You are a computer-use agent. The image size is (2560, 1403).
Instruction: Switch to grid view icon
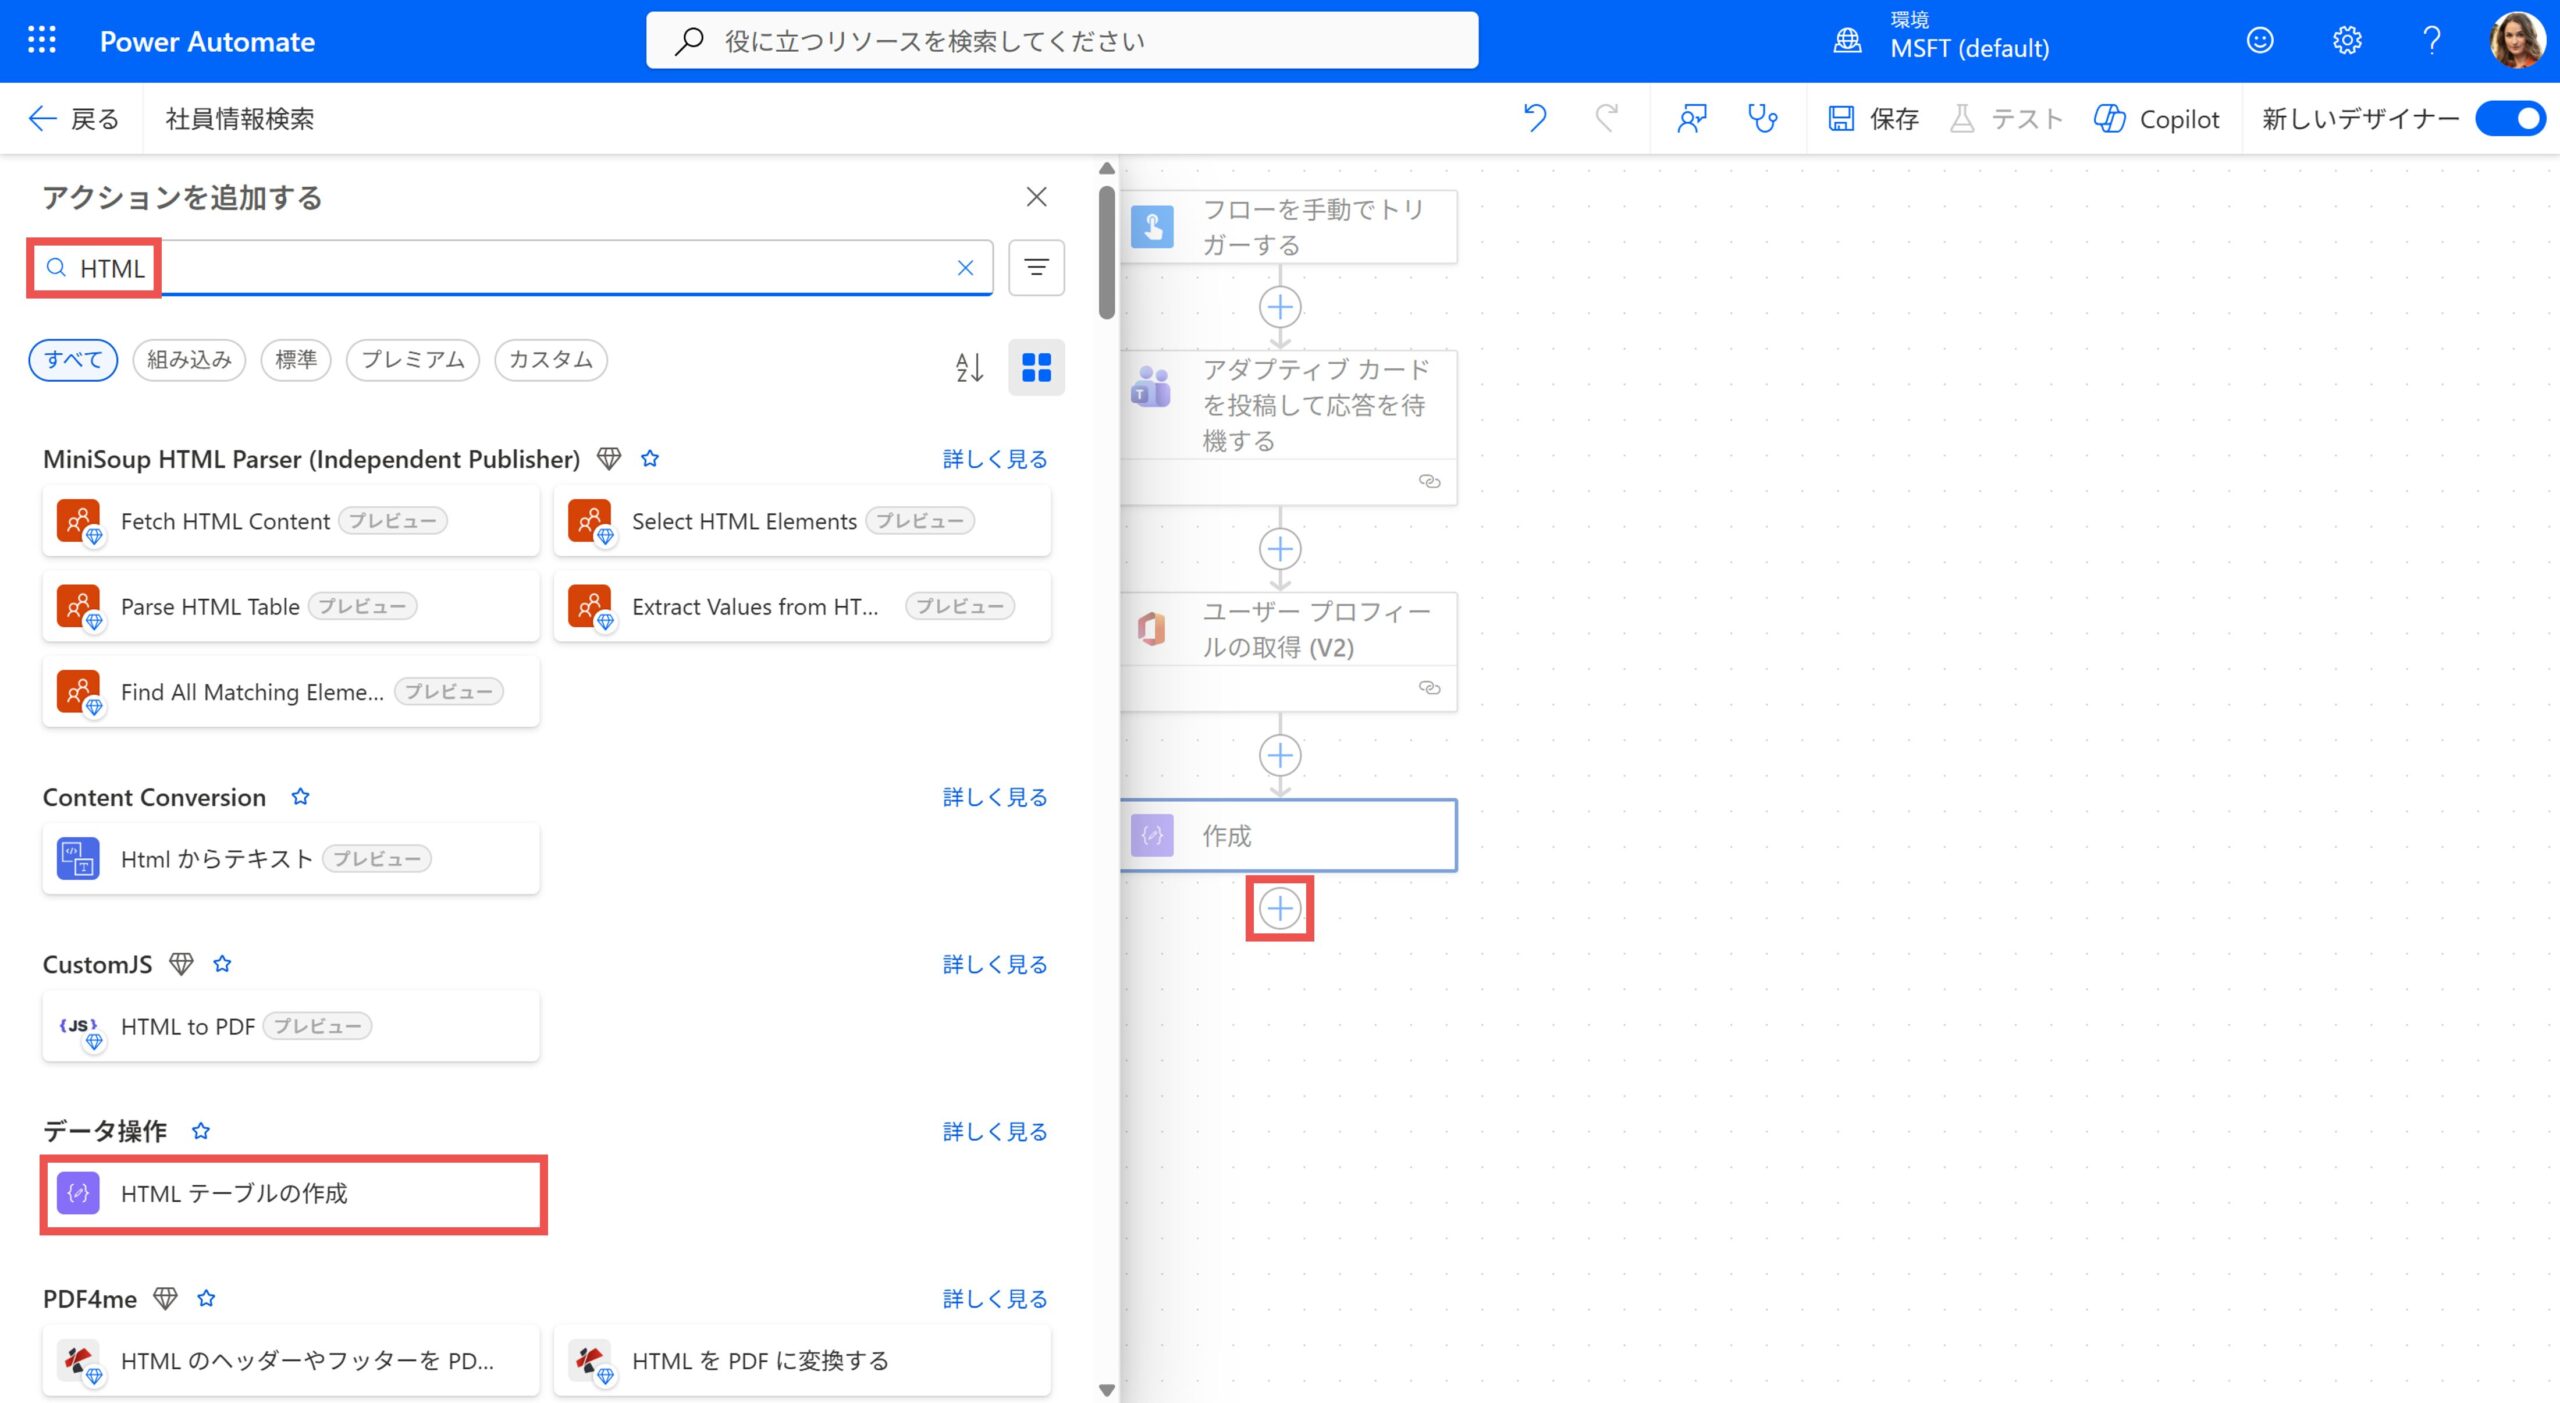1036,367
